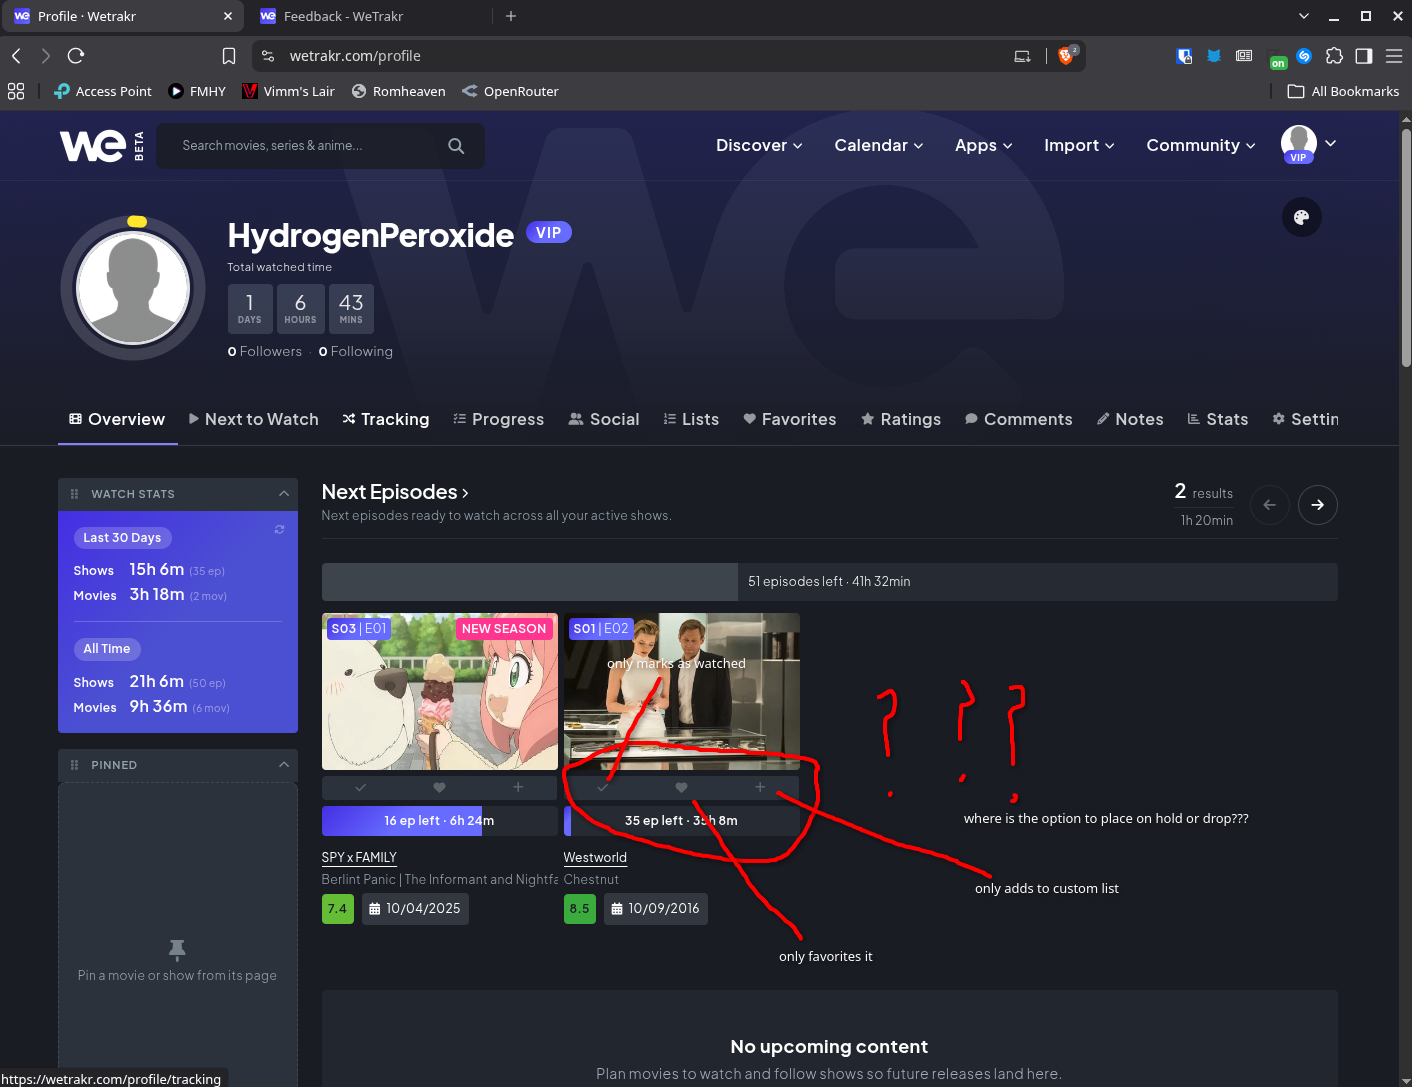Click the SPY x FAMILY progress bar
This screenshot has width=1412, height=1087.
click(440, 821)
